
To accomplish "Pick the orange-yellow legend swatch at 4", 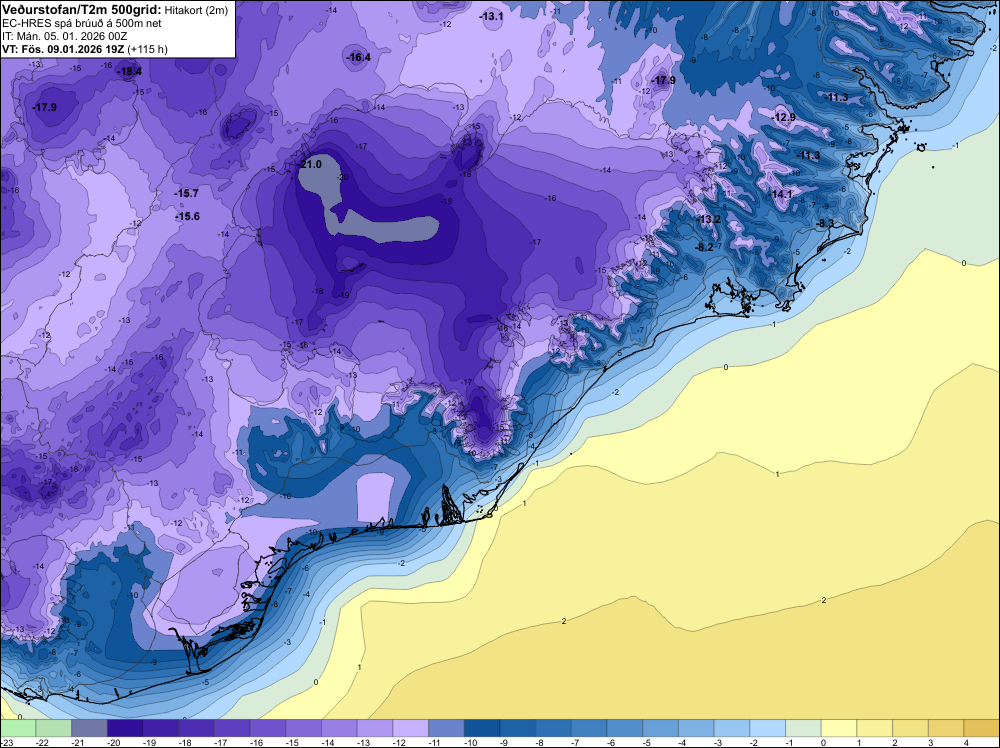I will coord(982,727).
